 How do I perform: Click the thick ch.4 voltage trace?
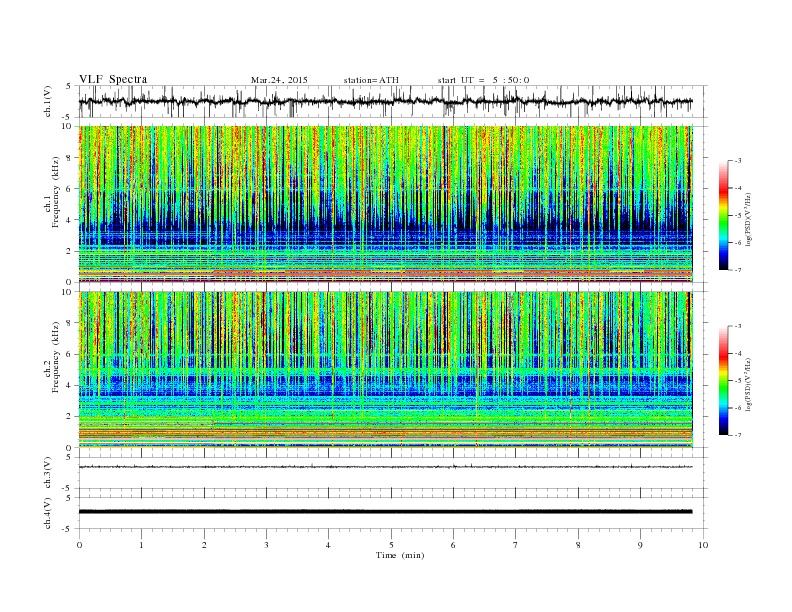tap(385, 512)
